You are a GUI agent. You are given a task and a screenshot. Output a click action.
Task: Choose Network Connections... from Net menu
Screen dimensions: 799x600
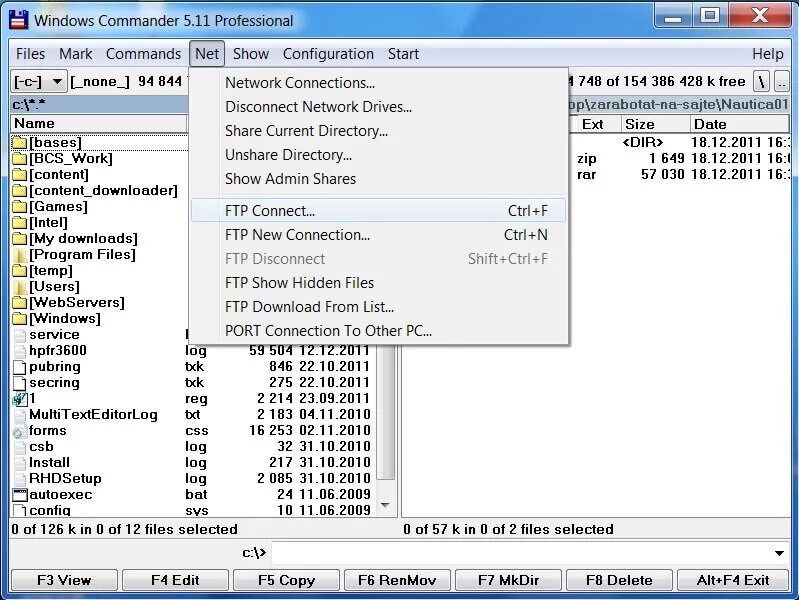[379, 83]
